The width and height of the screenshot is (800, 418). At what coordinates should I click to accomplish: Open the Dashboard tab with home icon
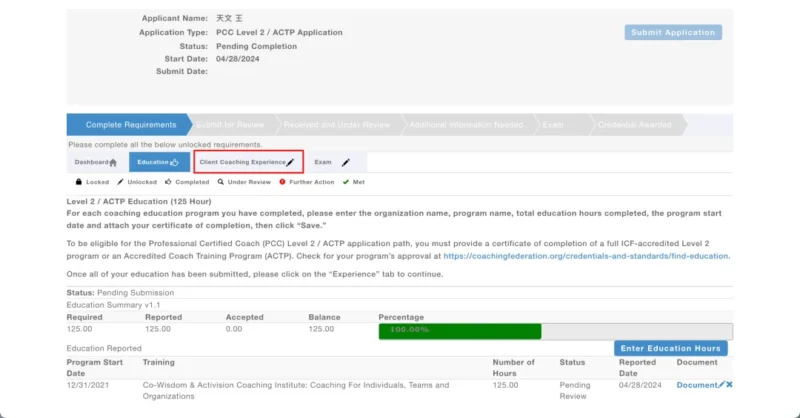(x=96, y=162)
